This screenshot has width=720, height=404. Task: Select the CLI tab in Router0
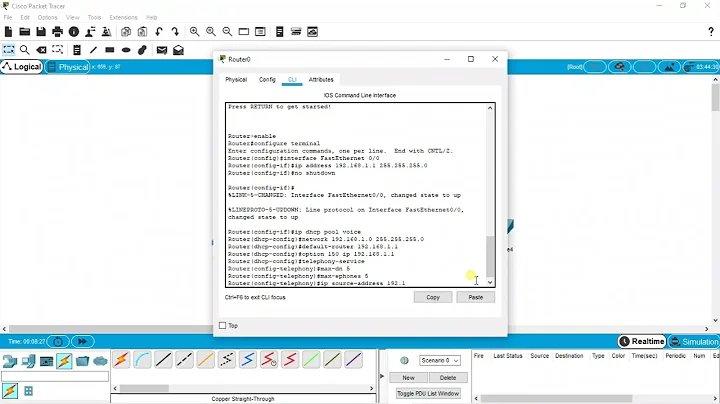point(292,79)
